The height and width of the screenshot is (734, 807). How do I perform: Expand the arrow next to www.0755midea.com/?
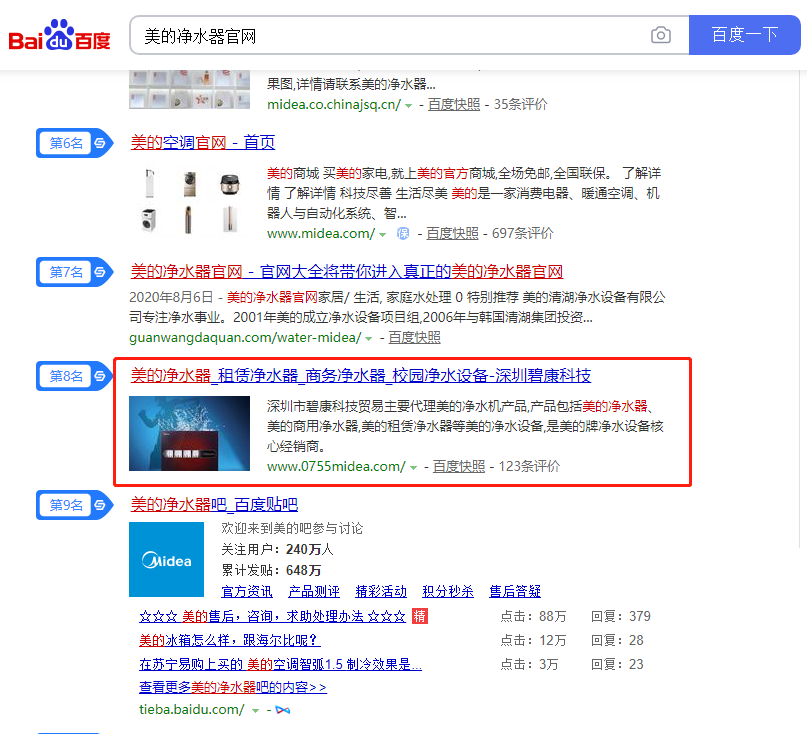point(413,467)
